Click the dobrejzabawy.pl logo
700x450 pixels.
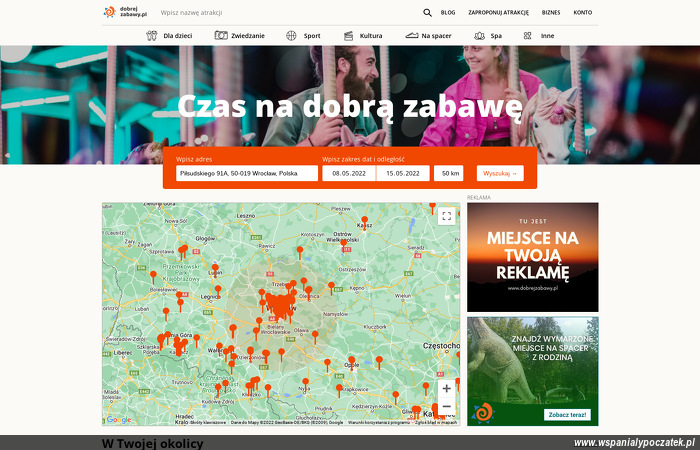pos(125,12)
